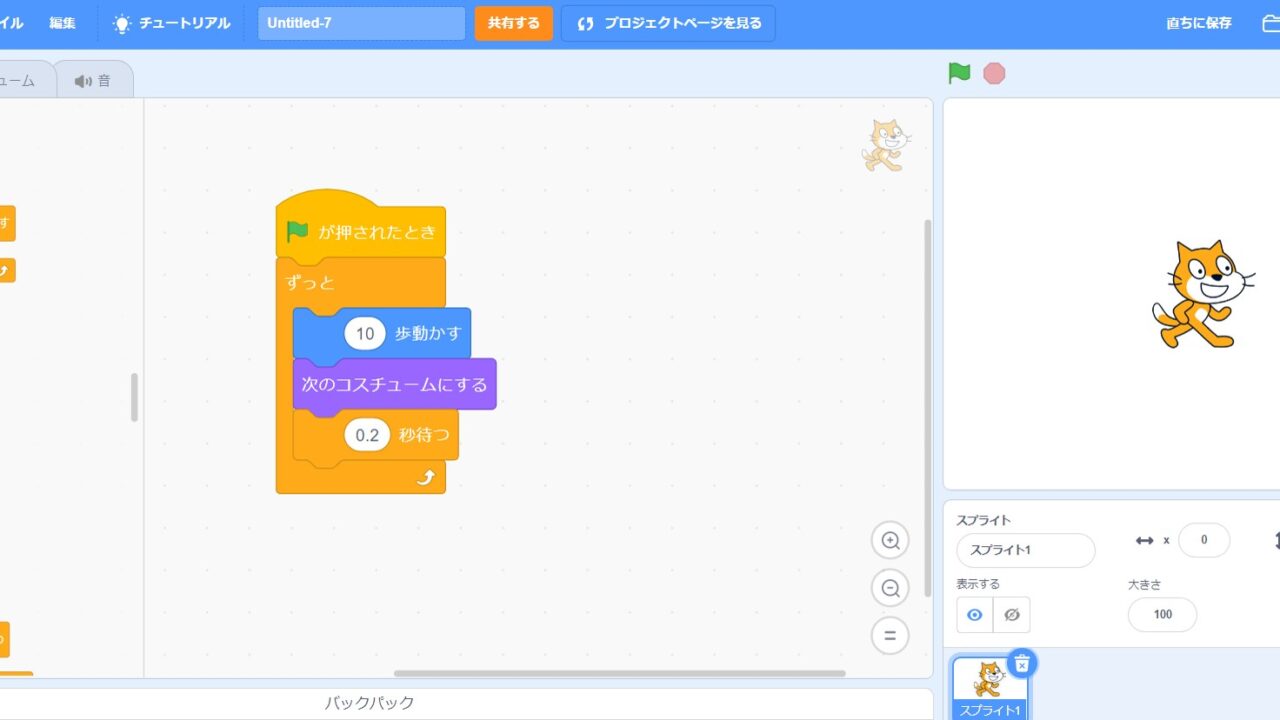
Task: Hide the sprite with crossed-eye icon
Action: [x=1011, y=615]
